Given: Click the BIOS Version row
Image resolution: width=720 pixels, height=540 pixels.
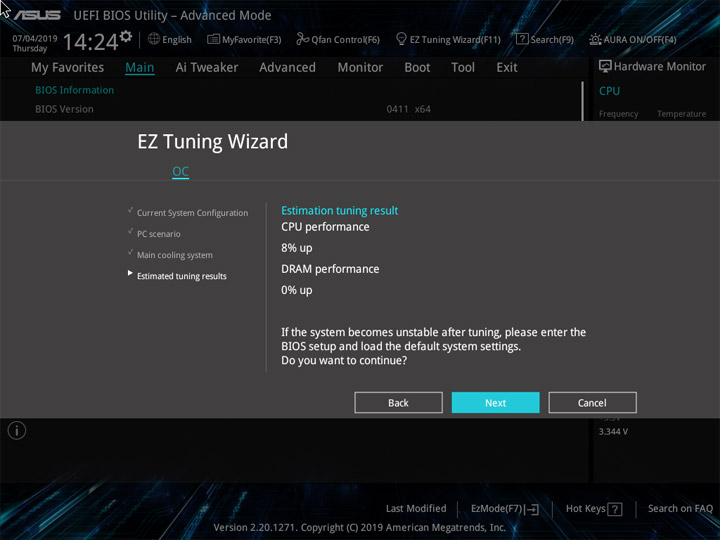Looking at the screenshot, I should pyautogui.click(x=64, y=109).
